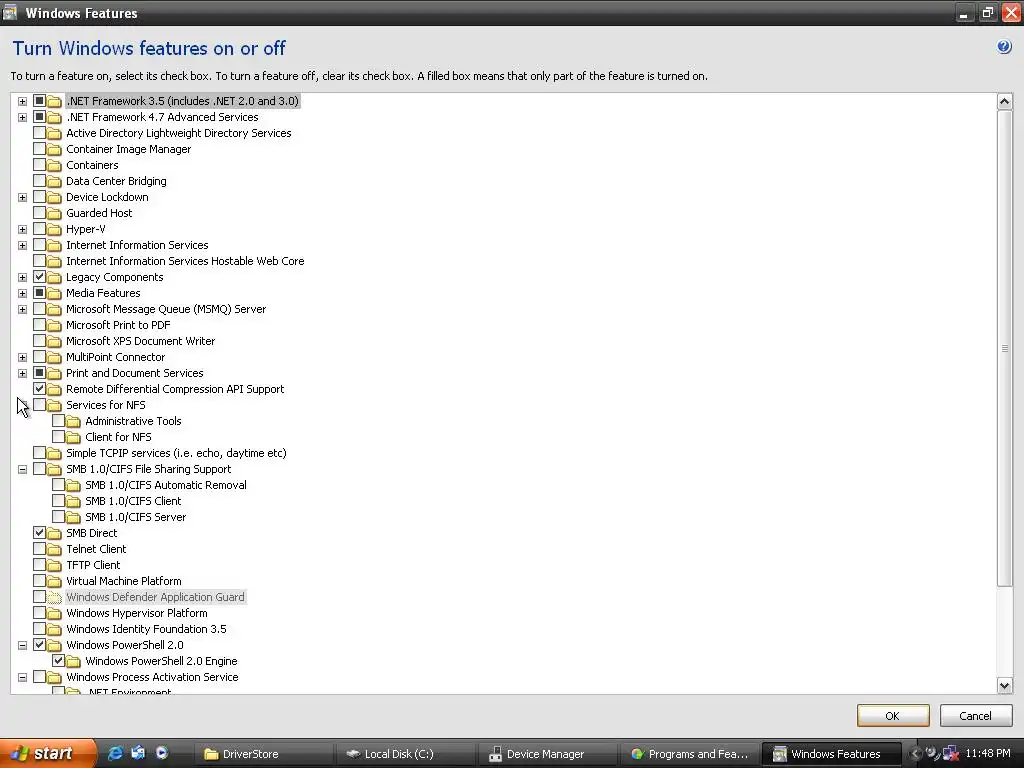
Task: Click the folder icon beside Telnet Client
Action: pos(54,549)
